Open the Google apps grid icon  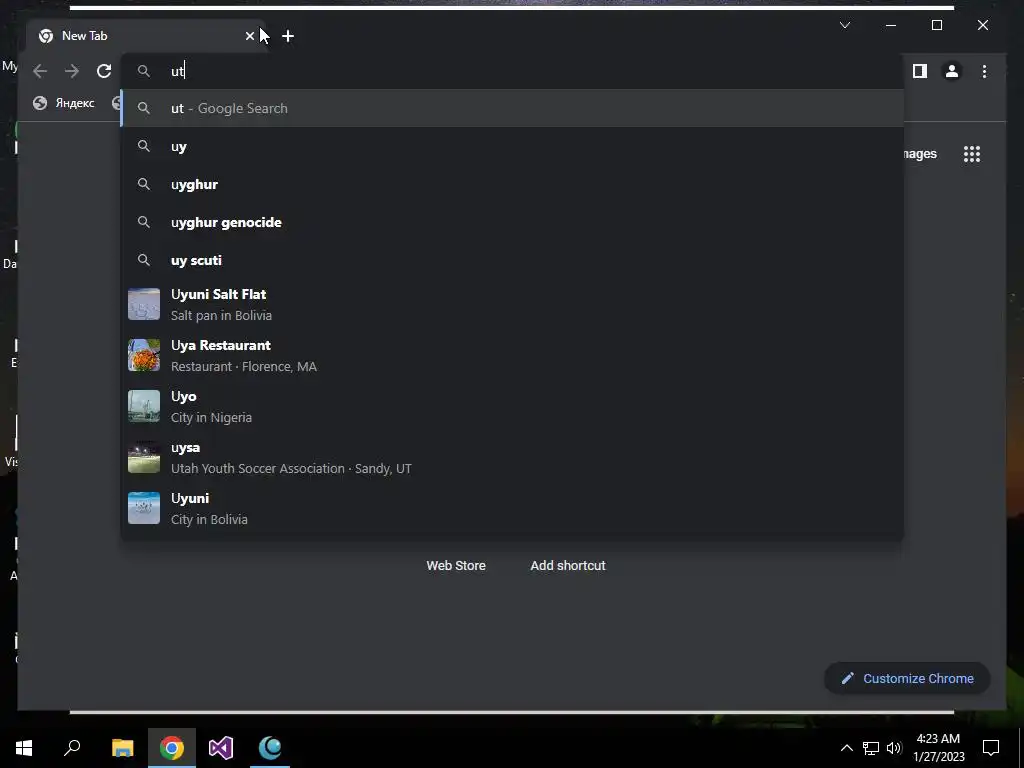click(972, 154)
